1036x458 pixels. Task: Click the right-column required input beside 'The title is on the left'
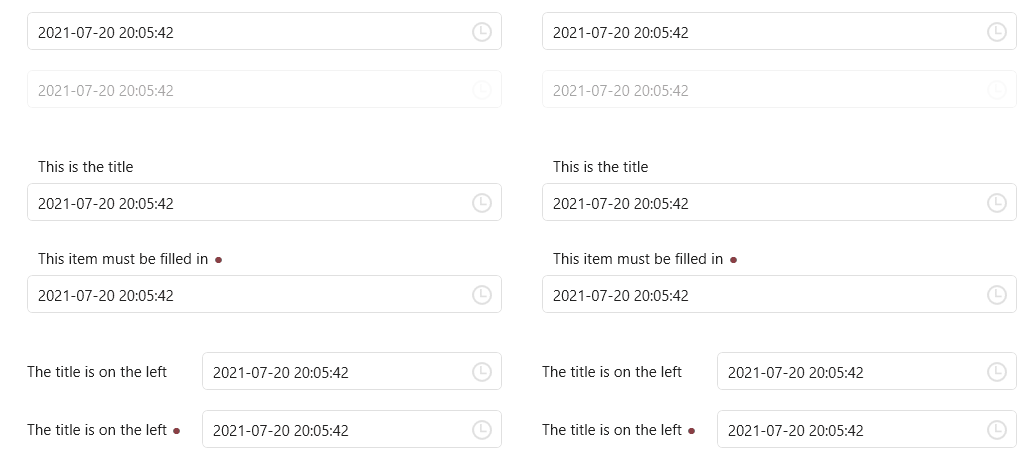[866, 429]
